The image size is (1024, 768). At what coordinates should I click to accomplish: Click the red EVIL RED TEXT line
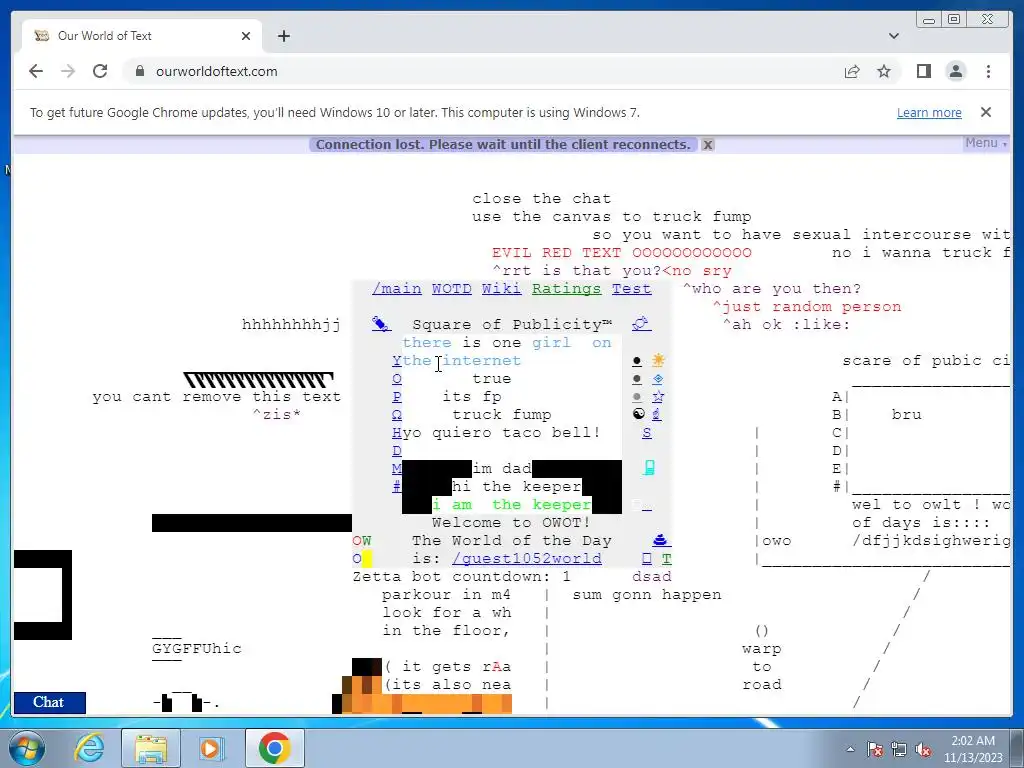point(622,253)
